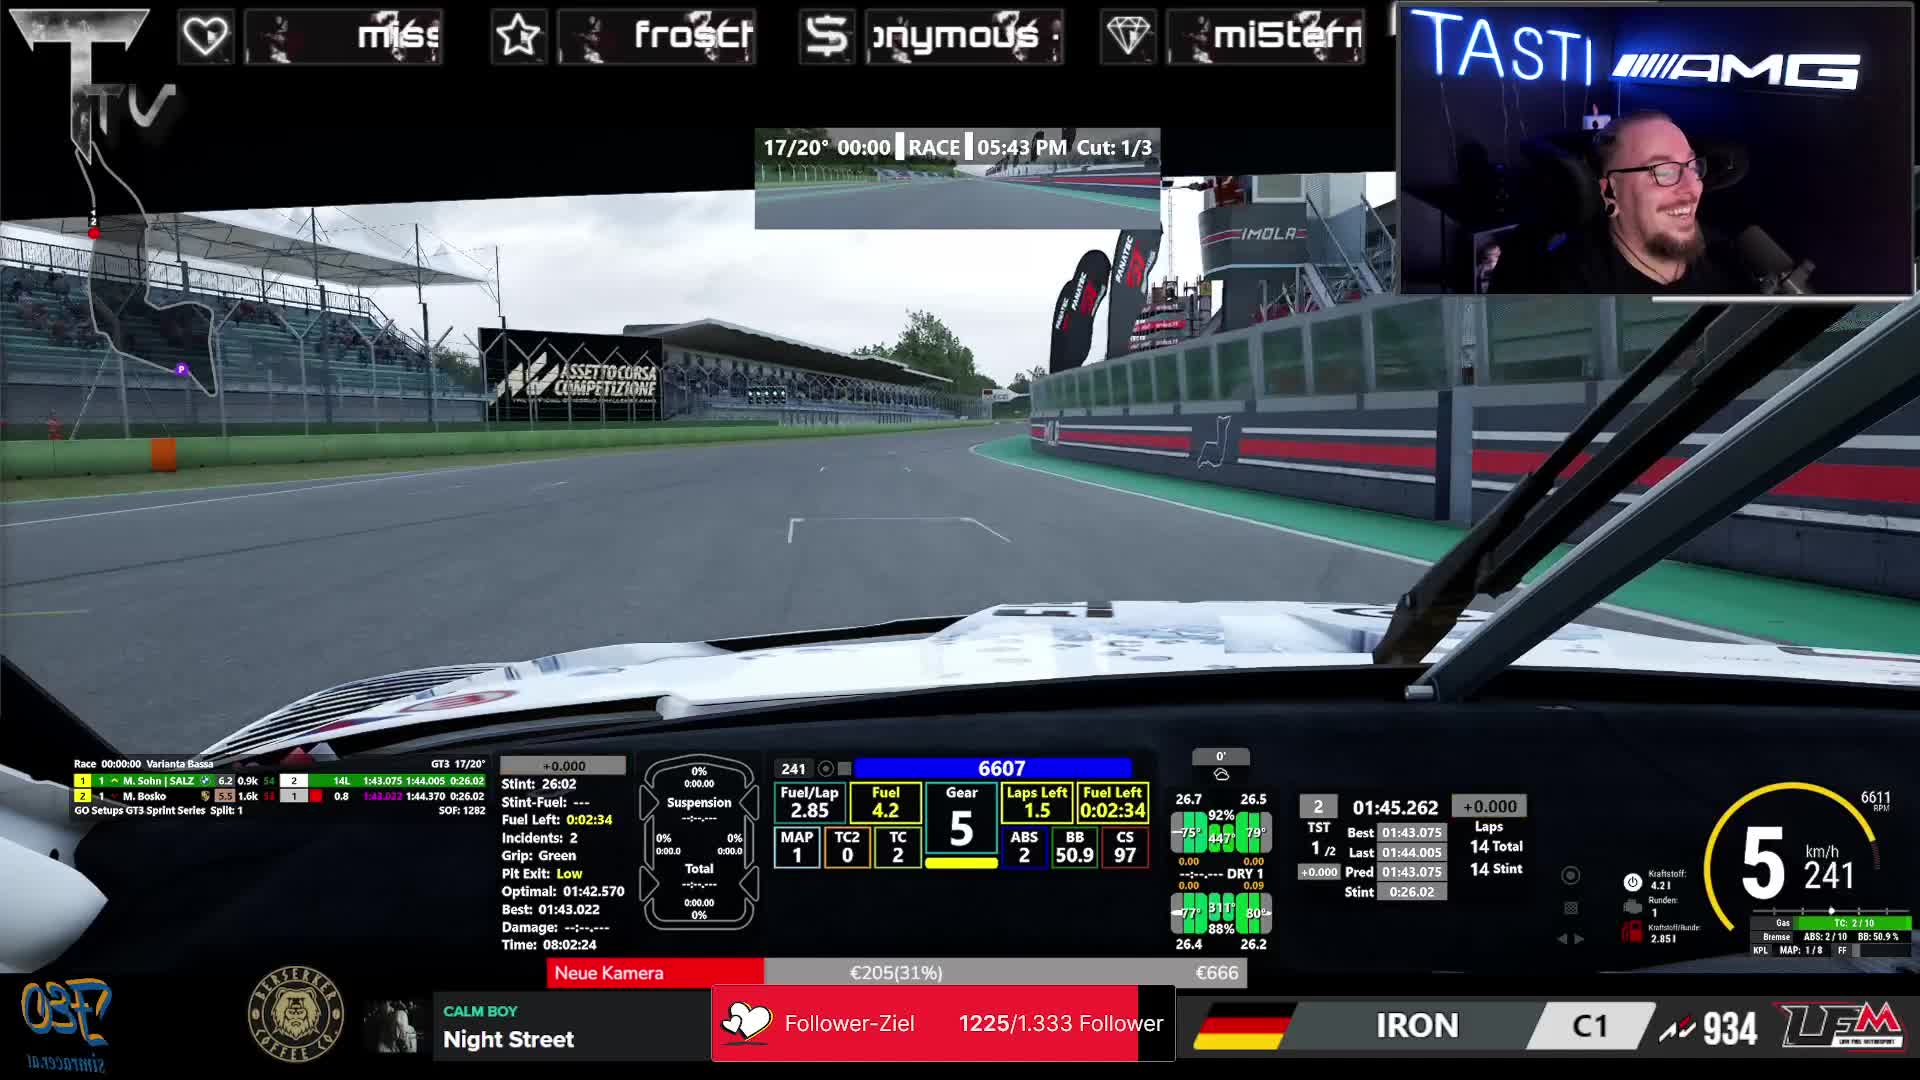This screenshot has height=1080, width=1920.
Task: Click the engine icon beside Runden
Action: (x=1632, y=907)
